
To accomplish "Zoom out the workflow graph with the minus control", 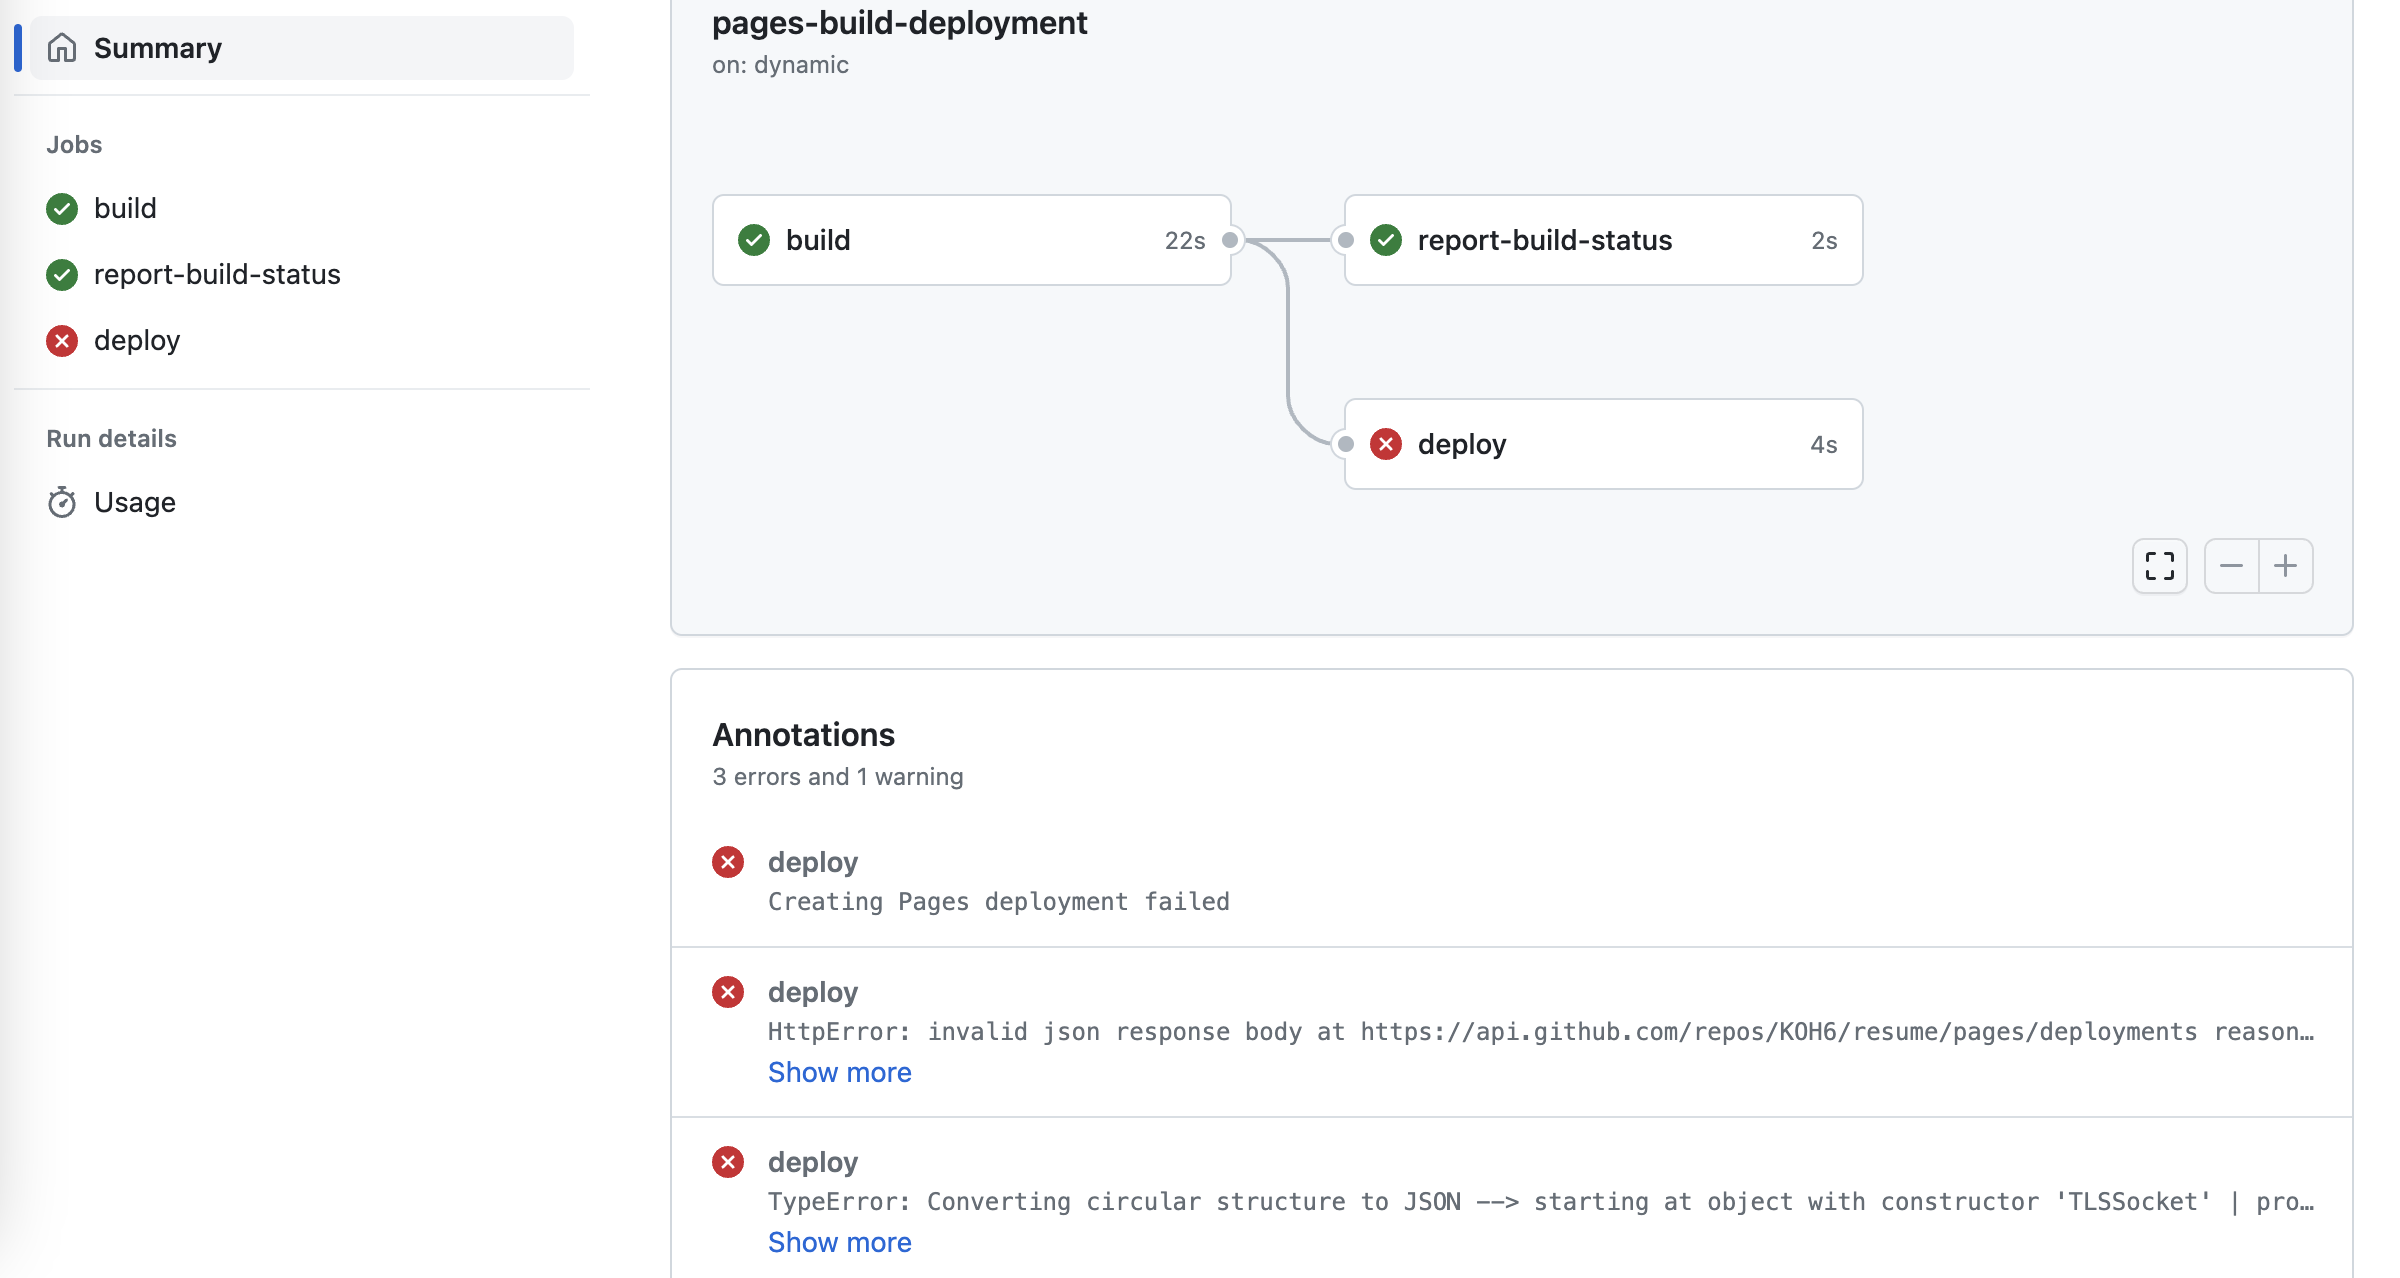I will pyautogui.click(x=2232, y=566).
